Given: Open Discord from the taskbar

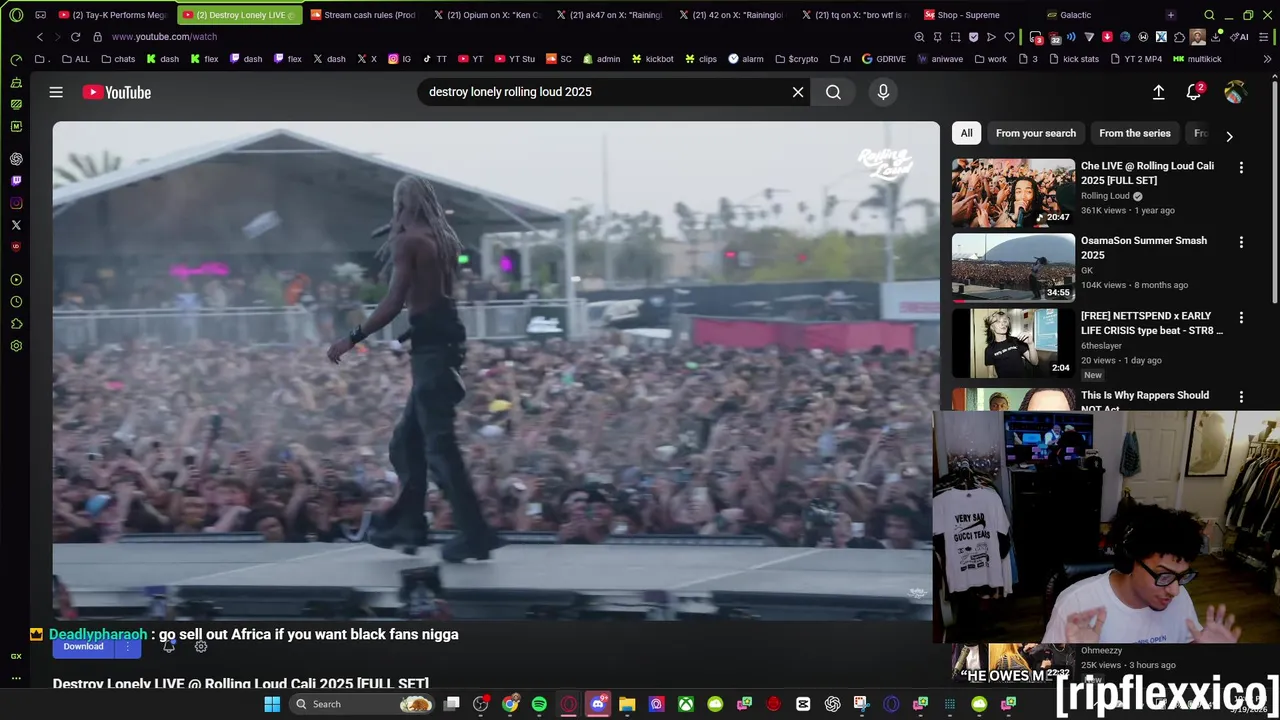Looking at the screenshot, I should coord(598,704).
